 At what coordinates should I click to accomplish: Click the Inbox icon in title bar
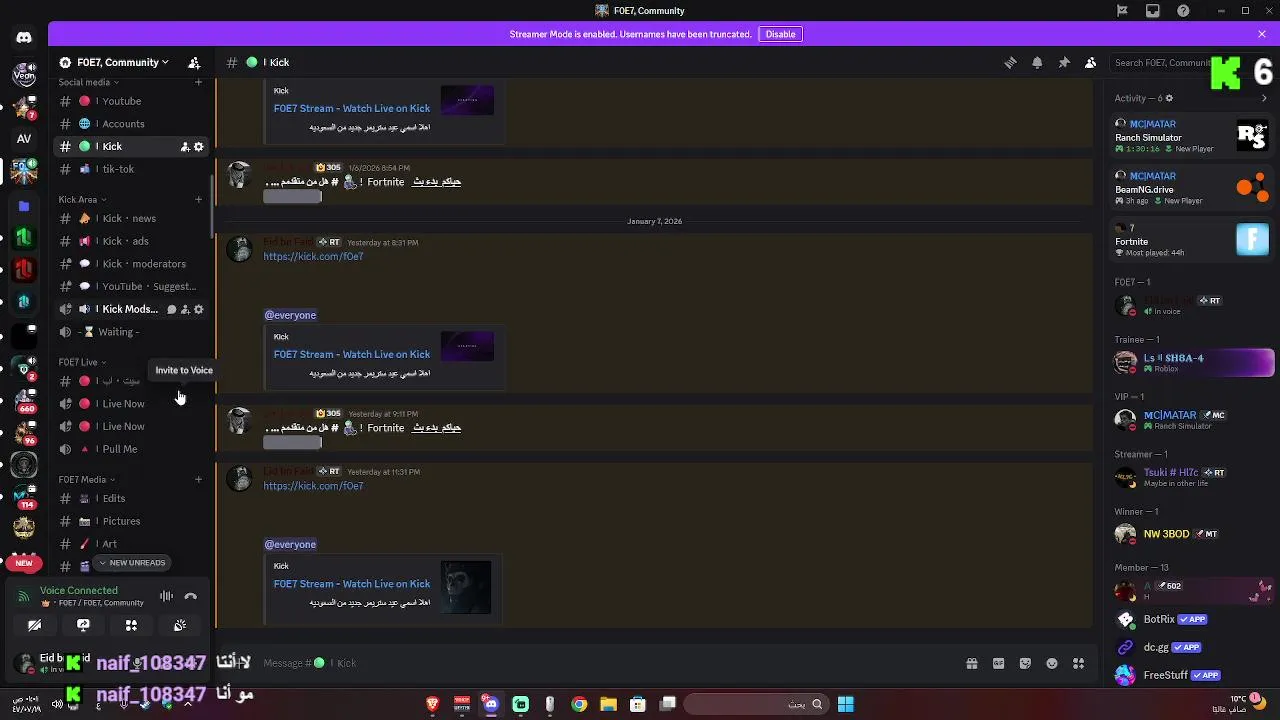pyautogui.click(x=1153, y=11)
